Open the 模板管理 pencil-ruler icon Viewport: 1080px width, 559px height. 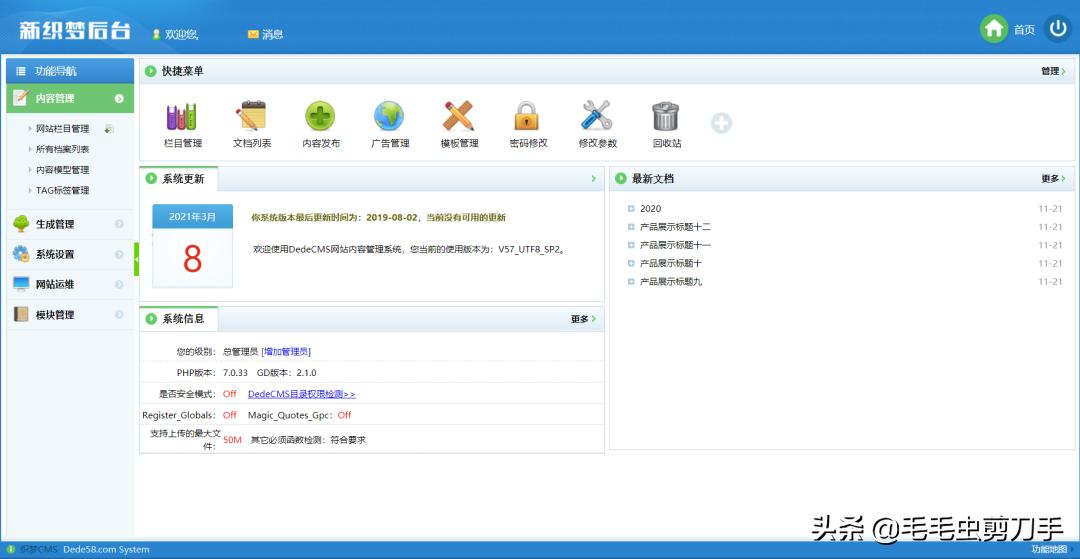459,118
